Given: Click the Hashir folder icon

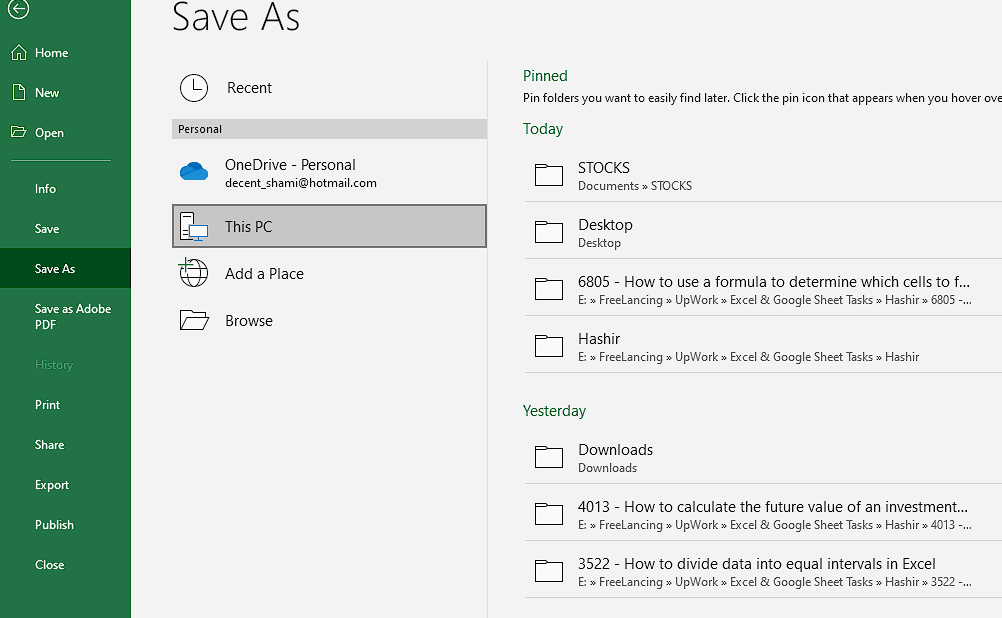Looking at the screenshot, I should coord(548,346).
